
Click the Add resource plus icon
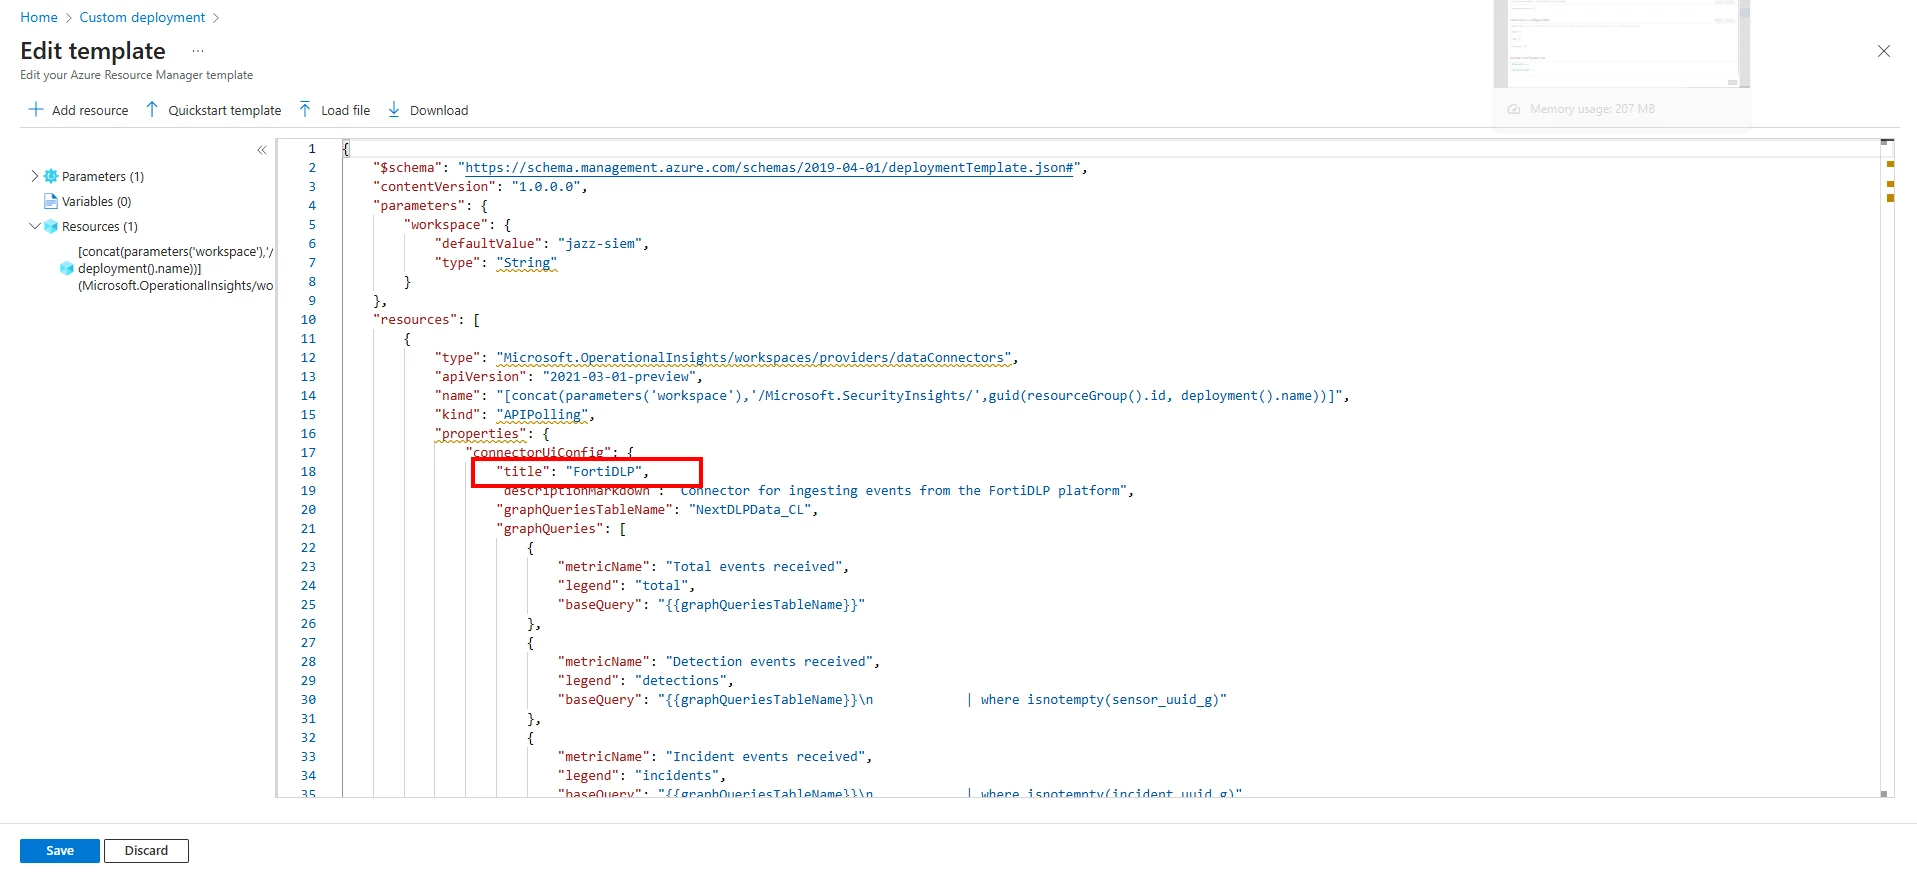(x=36, y=110)
